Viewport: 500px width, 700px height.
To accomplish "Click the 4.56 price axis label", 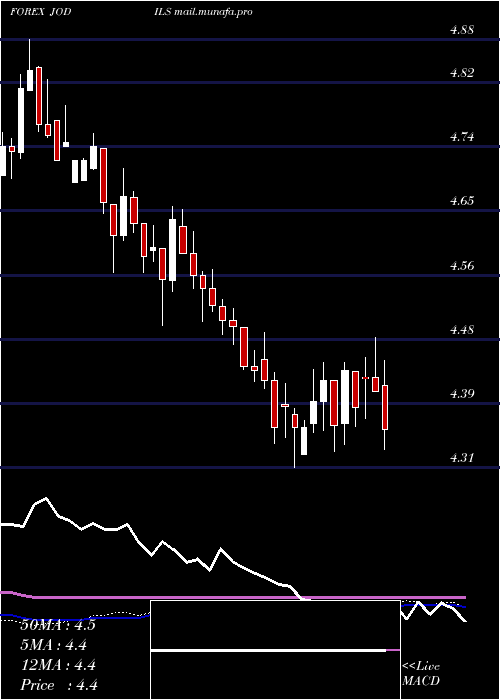I will 461,266.
